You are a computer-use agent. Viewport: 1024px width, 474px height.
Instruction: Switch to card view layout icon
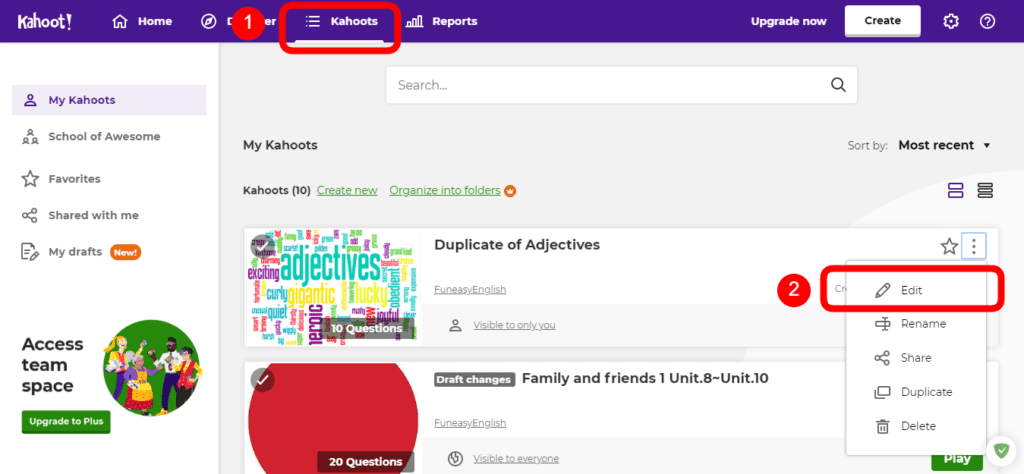click(x=955, y=191)
